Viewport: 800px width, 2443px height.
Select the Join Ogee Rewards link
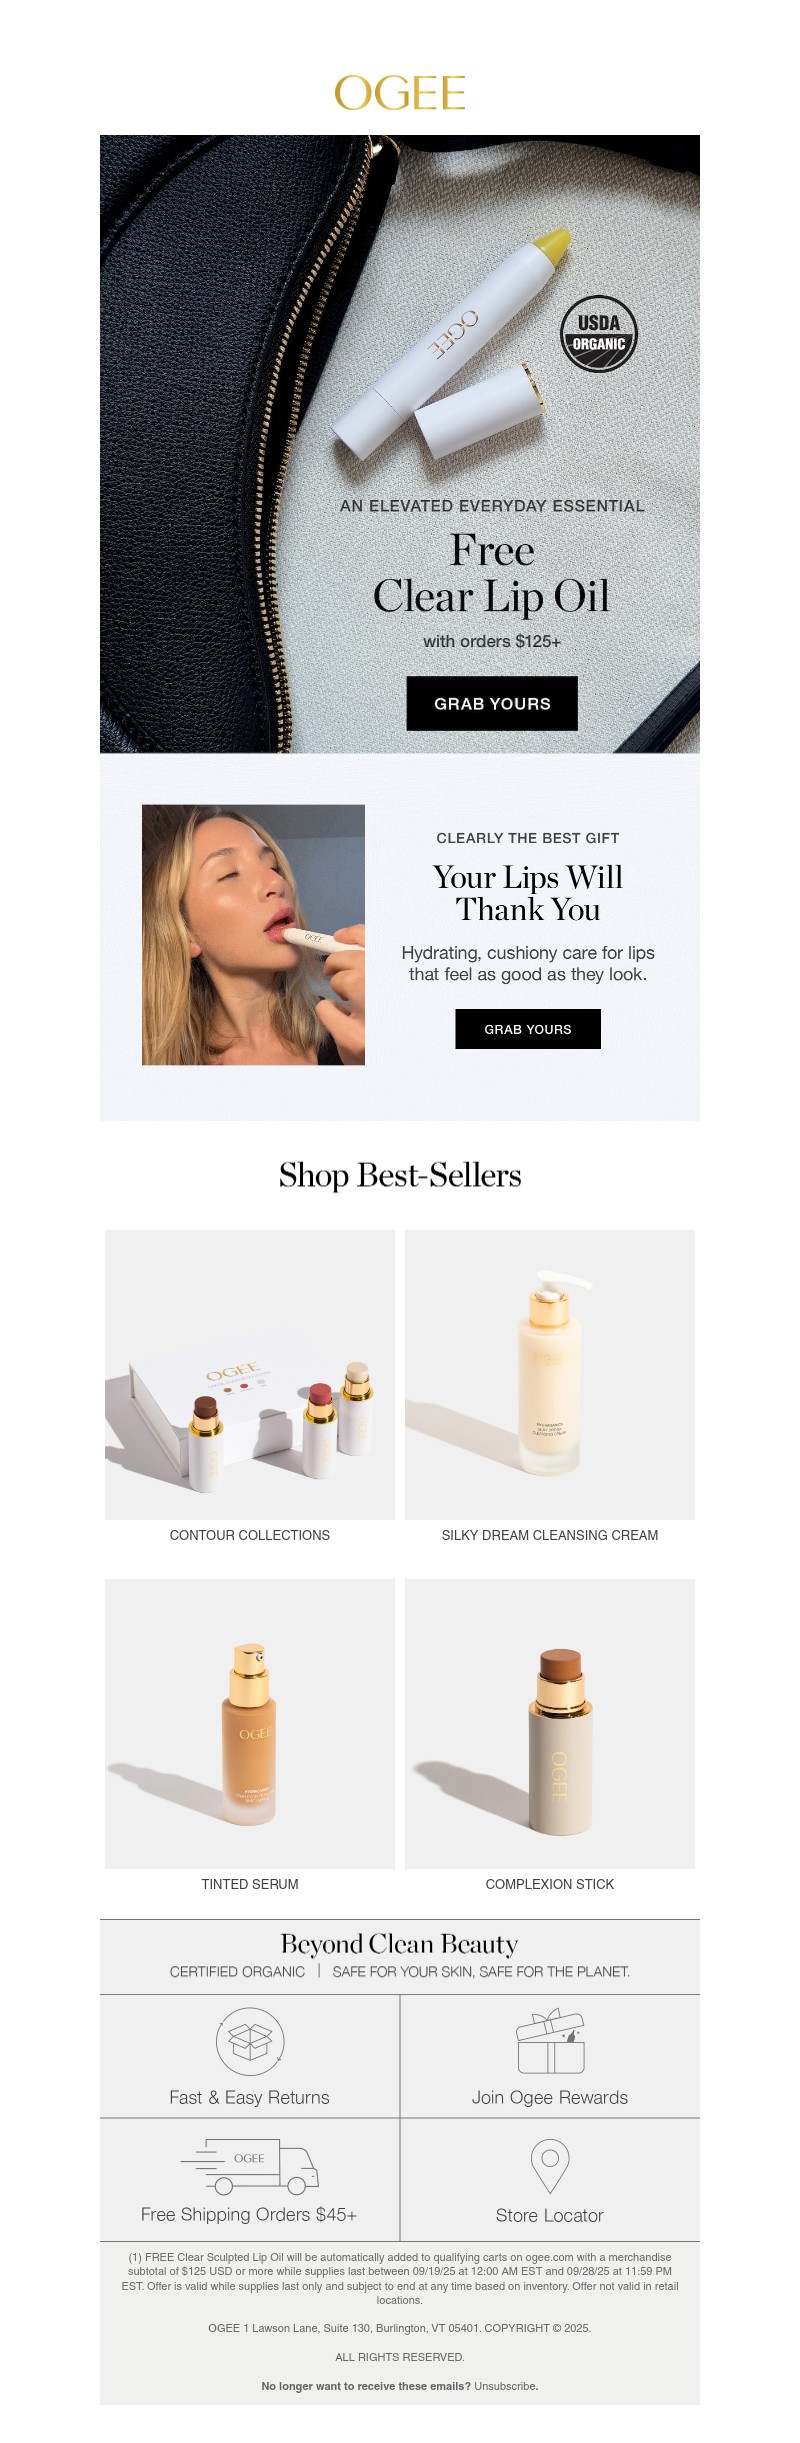click(550, 2097)
